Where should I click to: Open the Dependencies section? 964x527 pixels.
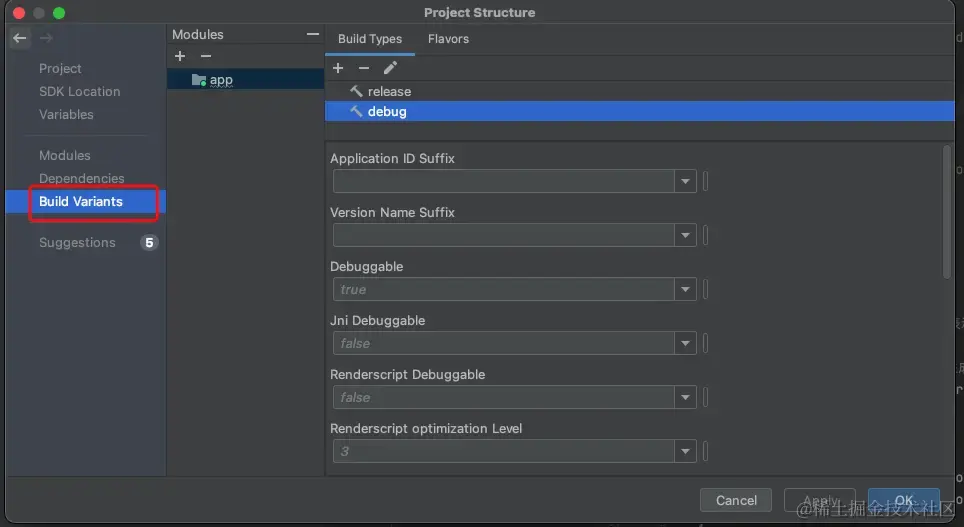point(82,178)
